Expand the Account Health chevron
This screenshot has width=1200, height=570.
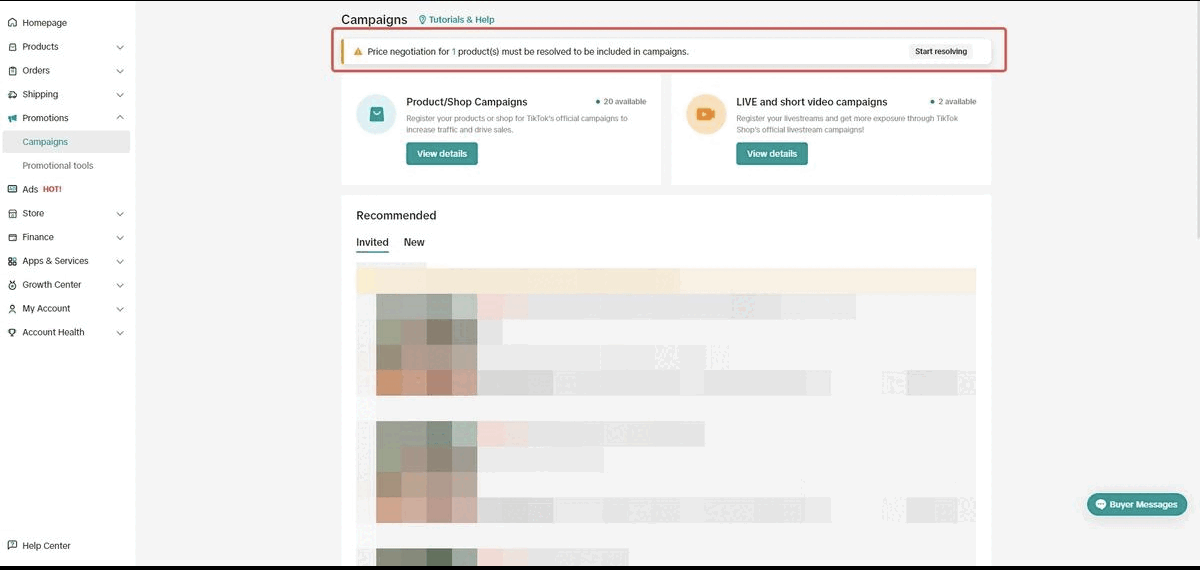120,332
